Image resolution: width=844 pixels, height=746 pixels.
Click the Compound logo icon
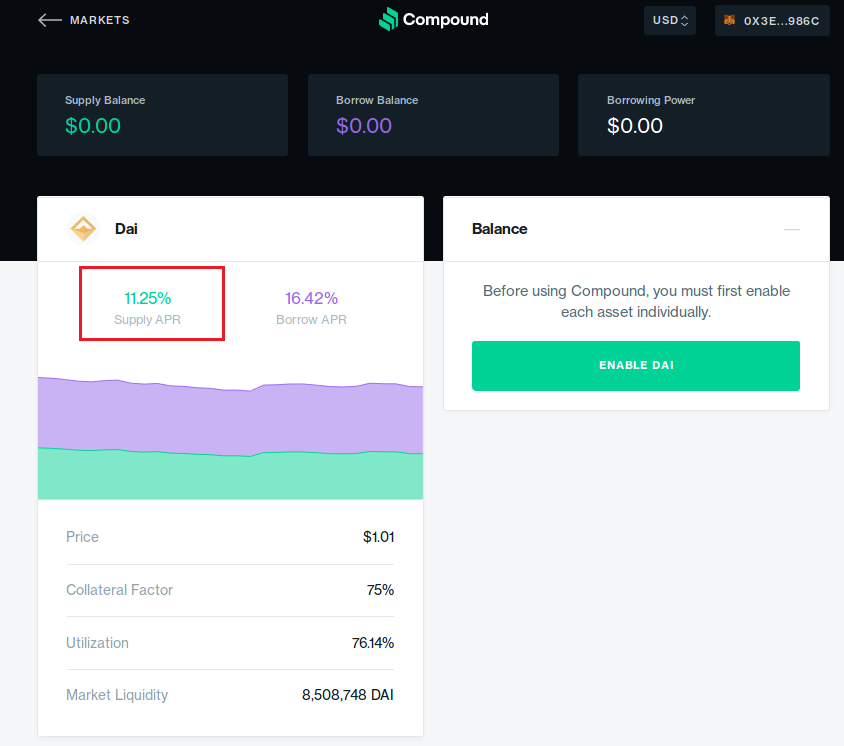(x=389, y=19)
